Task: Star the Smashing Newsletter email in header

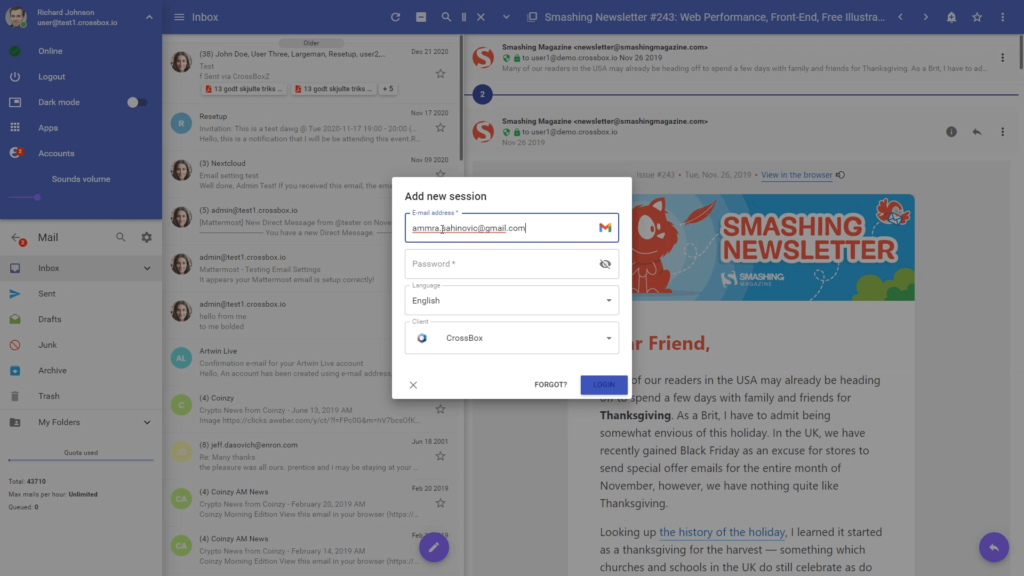Action: [977, 17]
